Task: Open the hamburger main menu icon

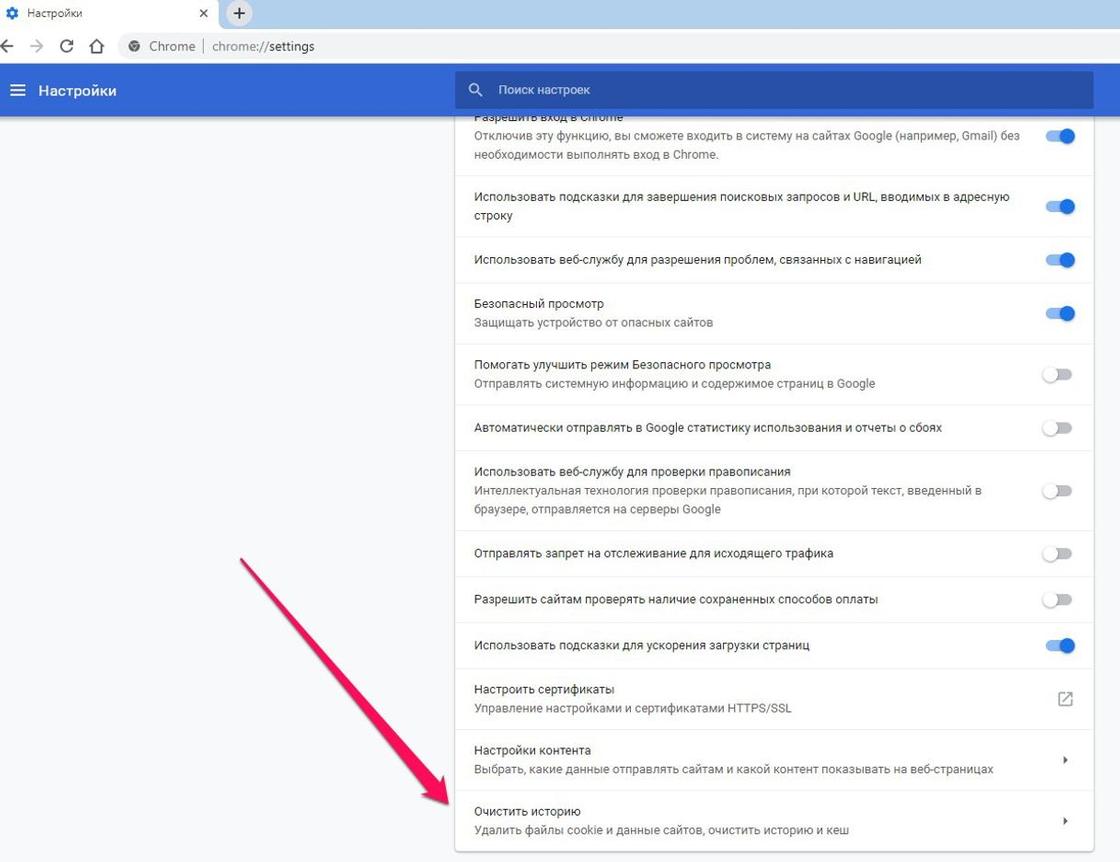Action: click(18, 90)
